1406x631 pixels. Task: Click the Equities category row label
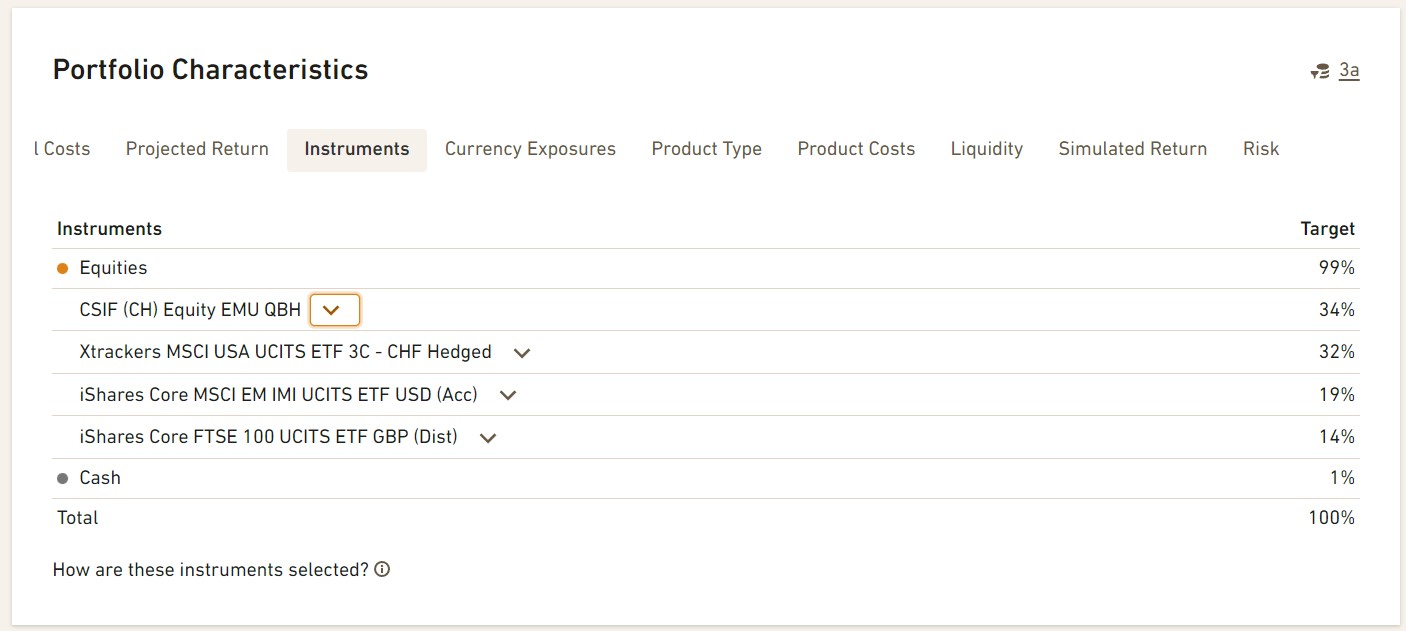coord(113,268)
